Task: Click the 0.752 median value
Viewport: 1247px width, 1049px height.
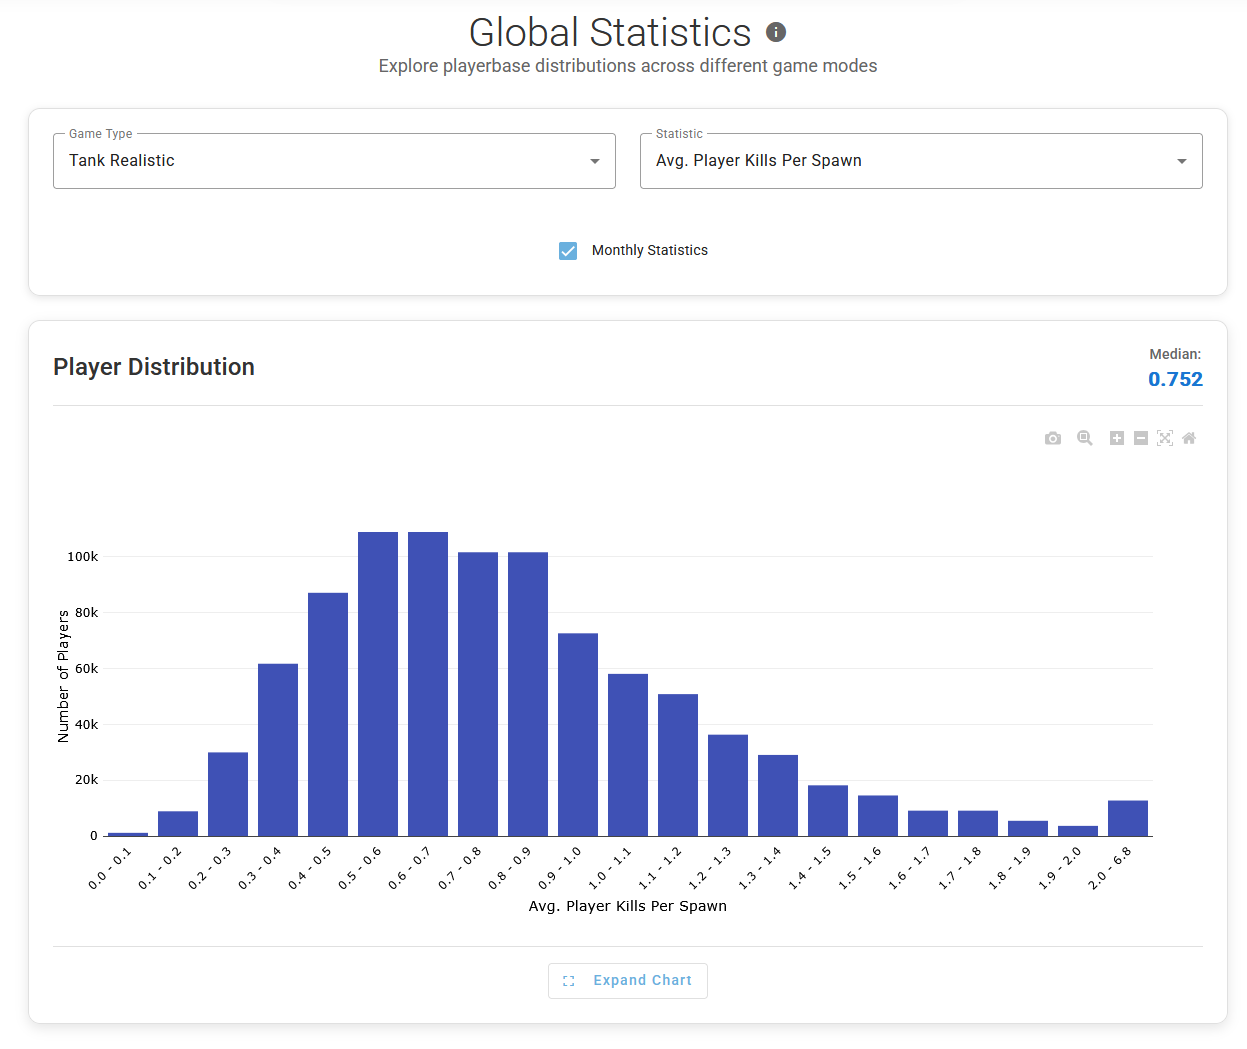Action: [x=1175, y=379]
